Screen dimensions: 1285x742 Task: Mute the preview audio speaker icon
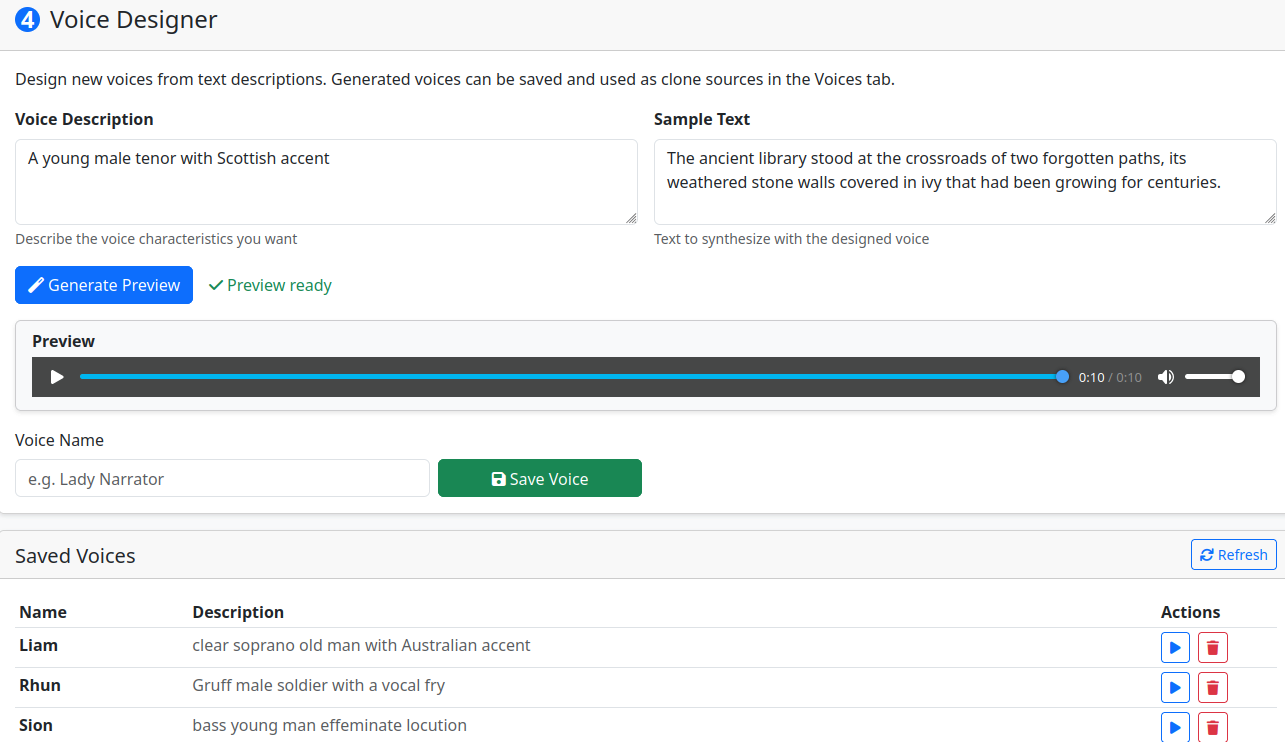(1165, 377)
